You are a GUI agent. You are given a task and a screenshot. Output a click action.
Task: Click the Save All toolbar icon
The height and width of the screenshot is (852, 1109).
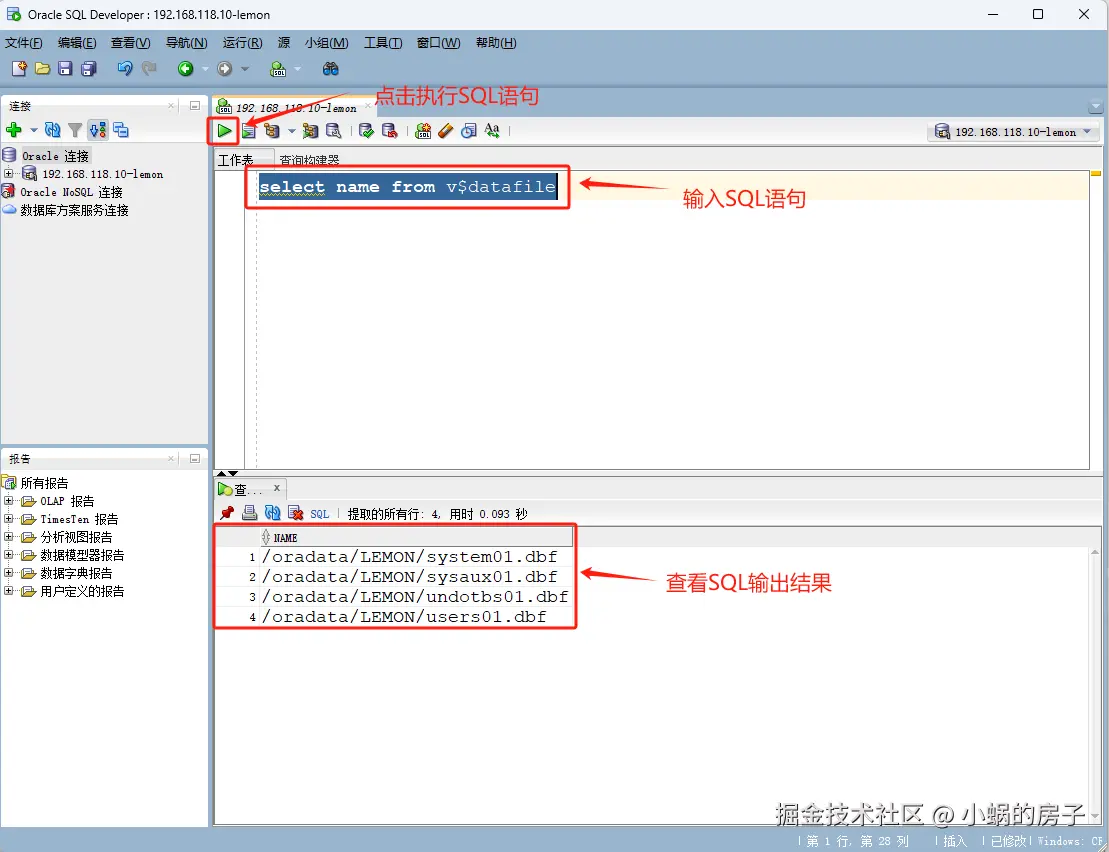[x=88, y=69]
